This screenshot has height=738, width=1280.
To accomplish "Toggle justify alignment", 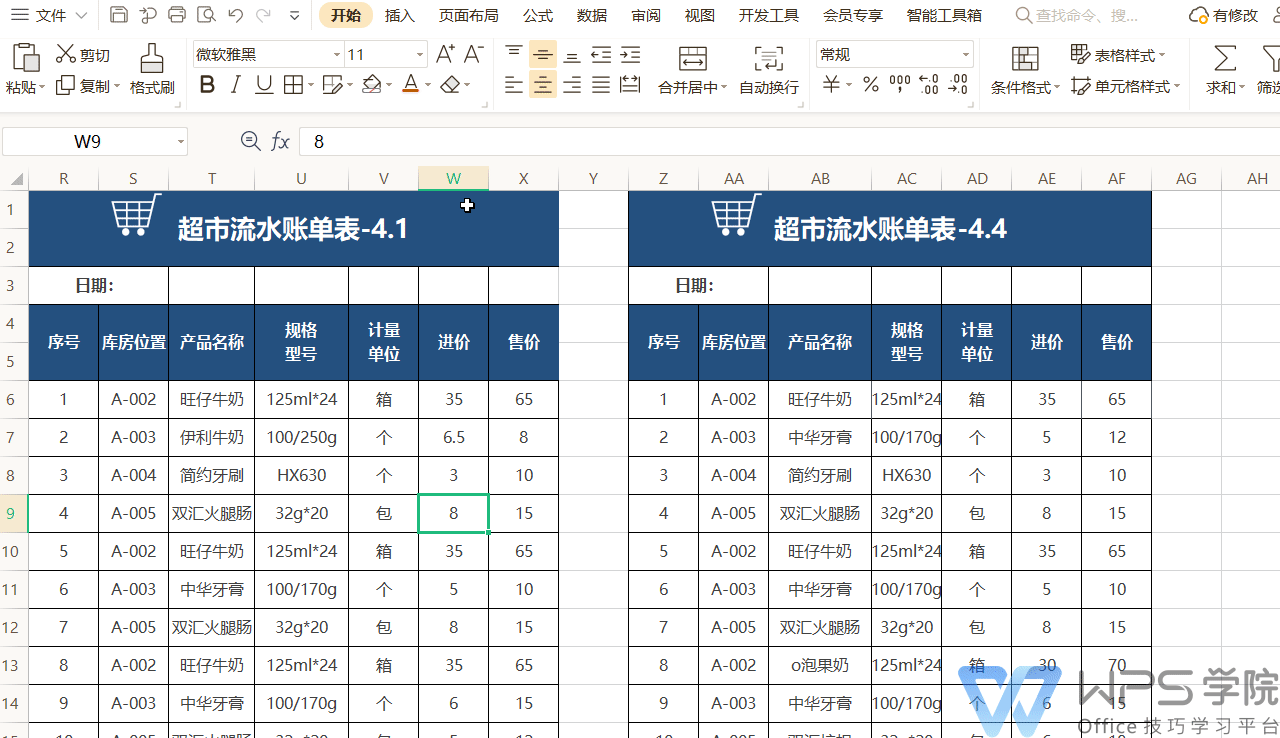I will point(601,85).
